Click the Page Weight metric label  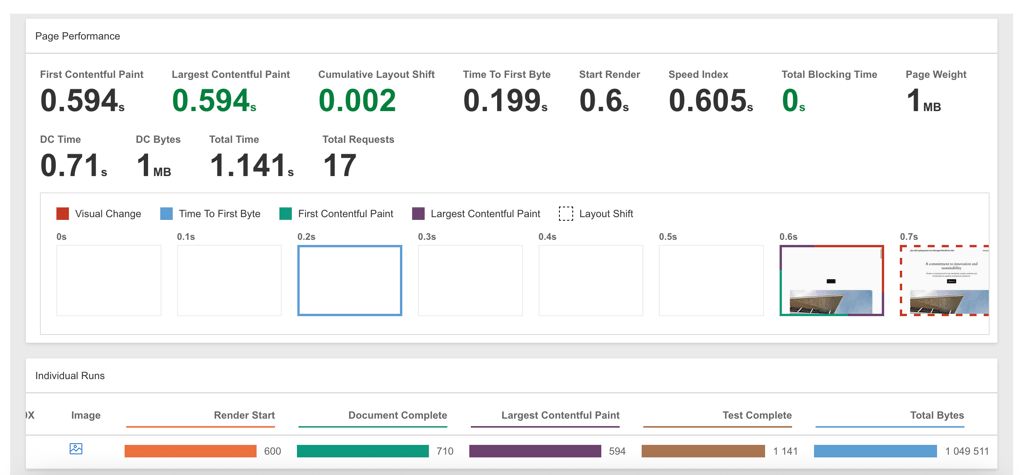[x=936, y=74]
